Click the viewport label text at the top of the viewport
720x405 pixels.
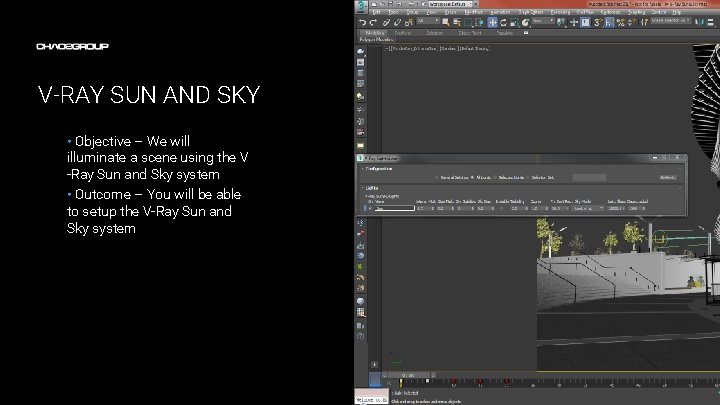click(x=437, y=48)
